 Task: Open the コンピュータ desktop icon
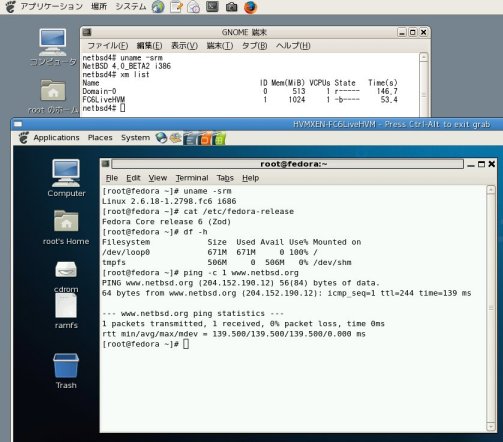53,47
